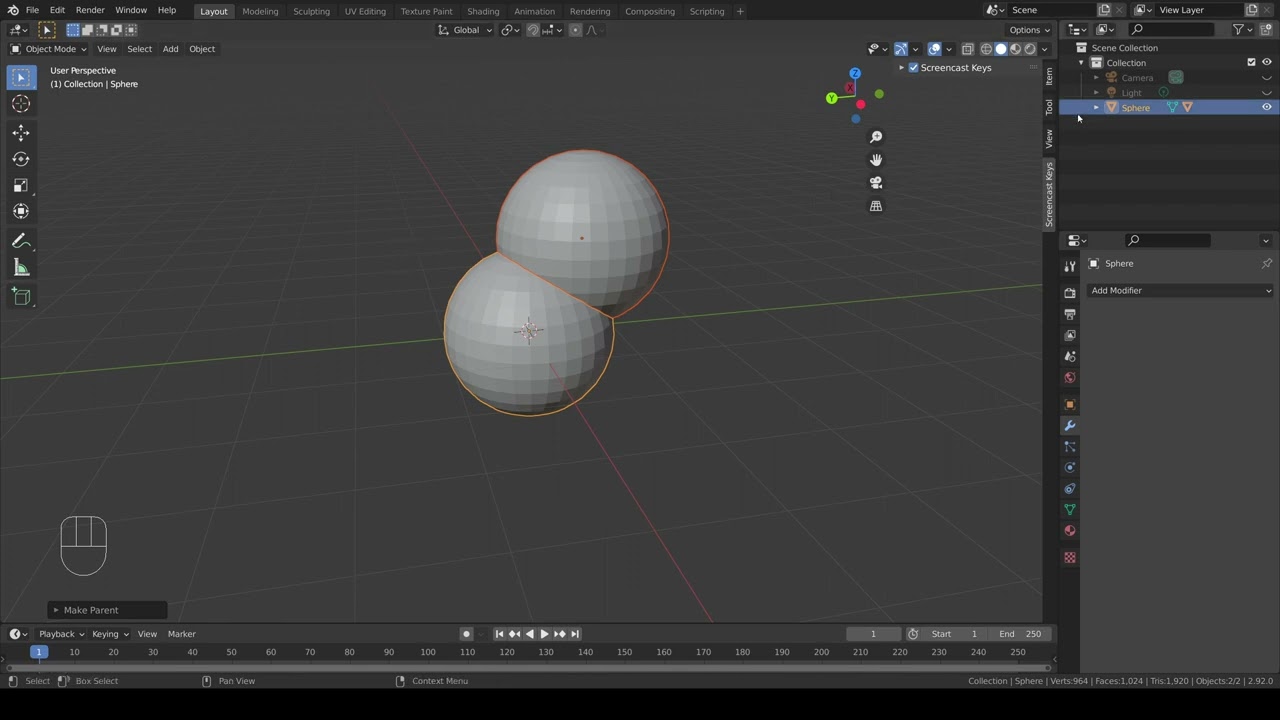Viewport: 1280px width, 720px height.
Task: Open Object Data properties tab
Action: click(x=1070, y=509)
